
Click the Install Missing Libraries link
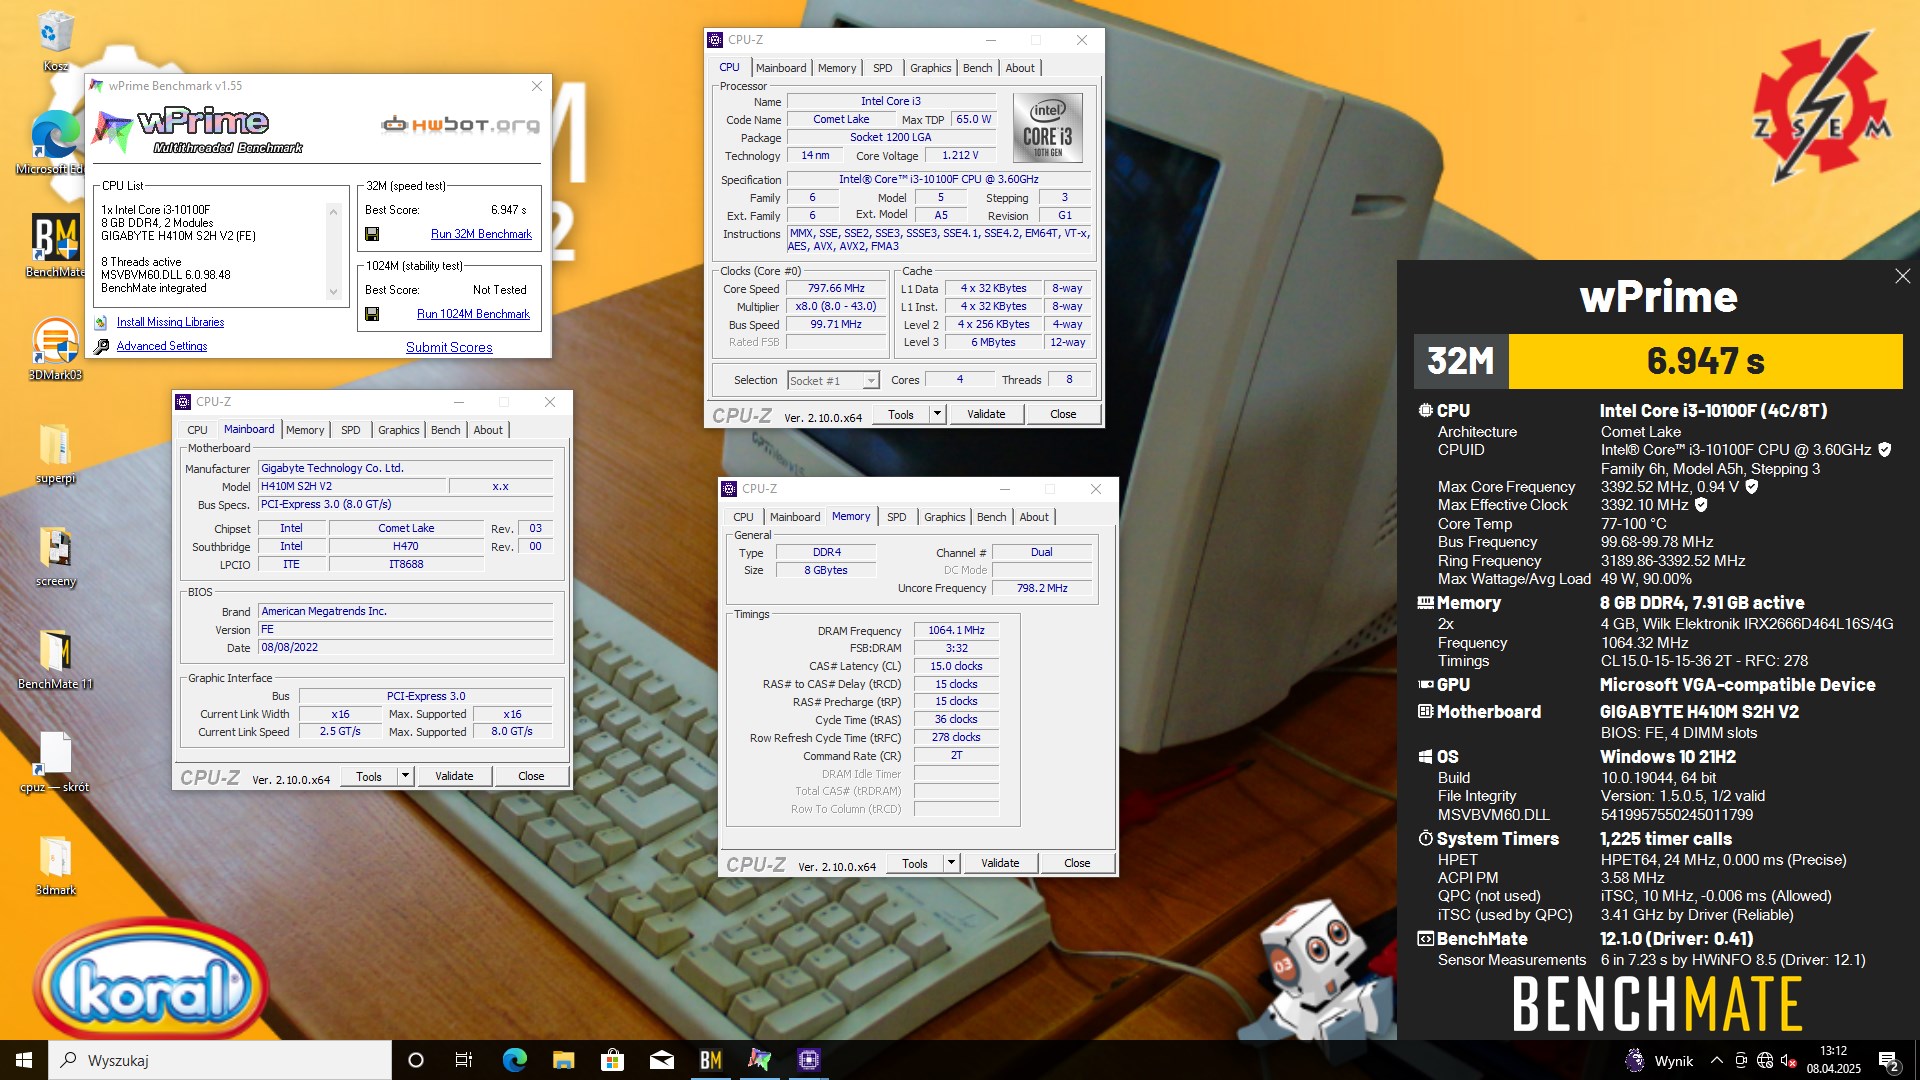click(170, 322)
